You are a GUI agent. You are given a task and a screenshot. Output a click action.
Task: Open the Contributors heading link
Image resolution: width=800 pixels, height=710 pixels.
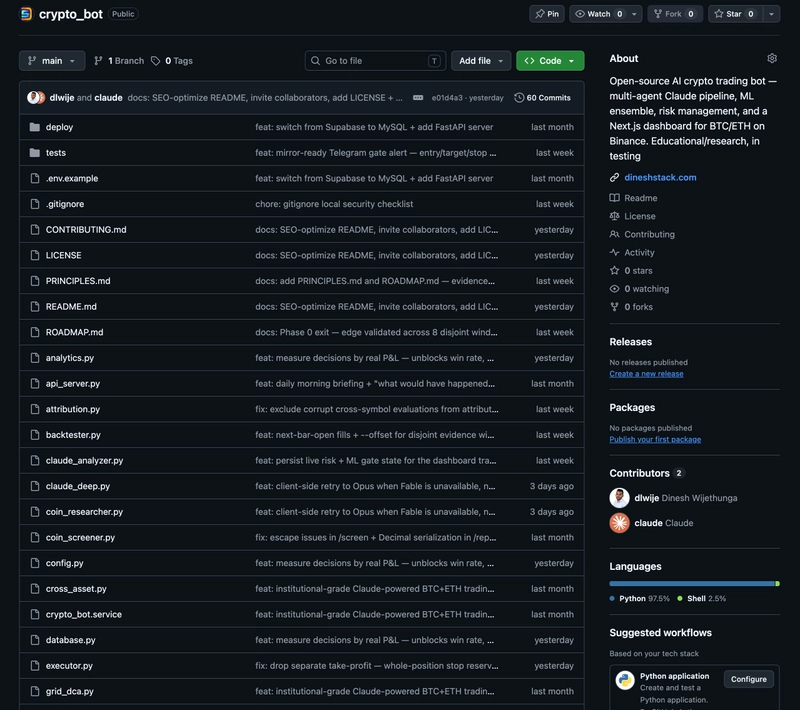(646, 473)
